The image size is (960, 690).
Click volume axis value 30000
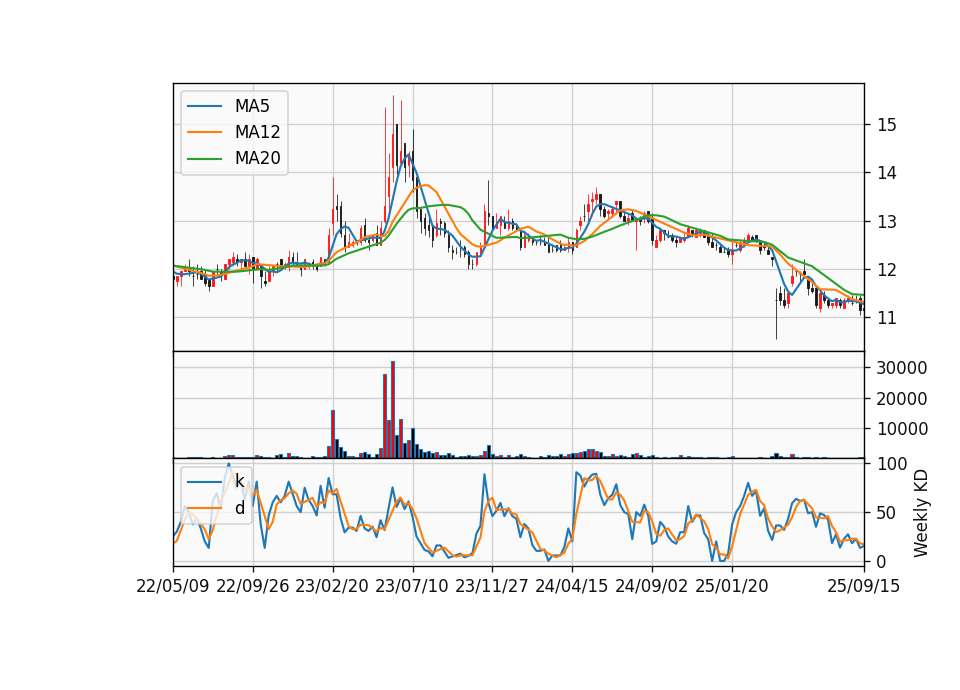[902, 368]
